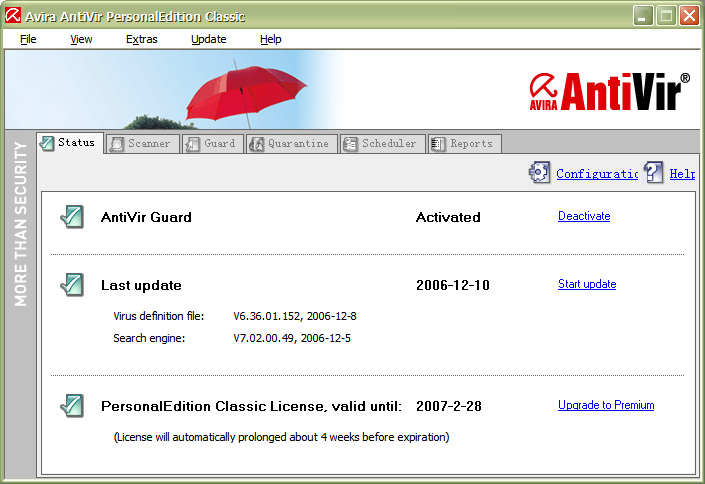Open the View menu
Viewport: 705px width, 484px height.
coord(81,39)
